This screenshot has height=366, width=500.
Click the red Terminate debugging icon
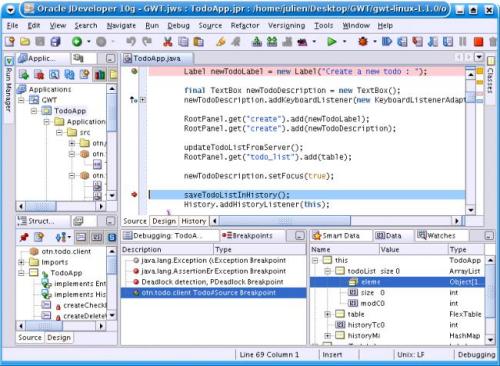point(479,42)
